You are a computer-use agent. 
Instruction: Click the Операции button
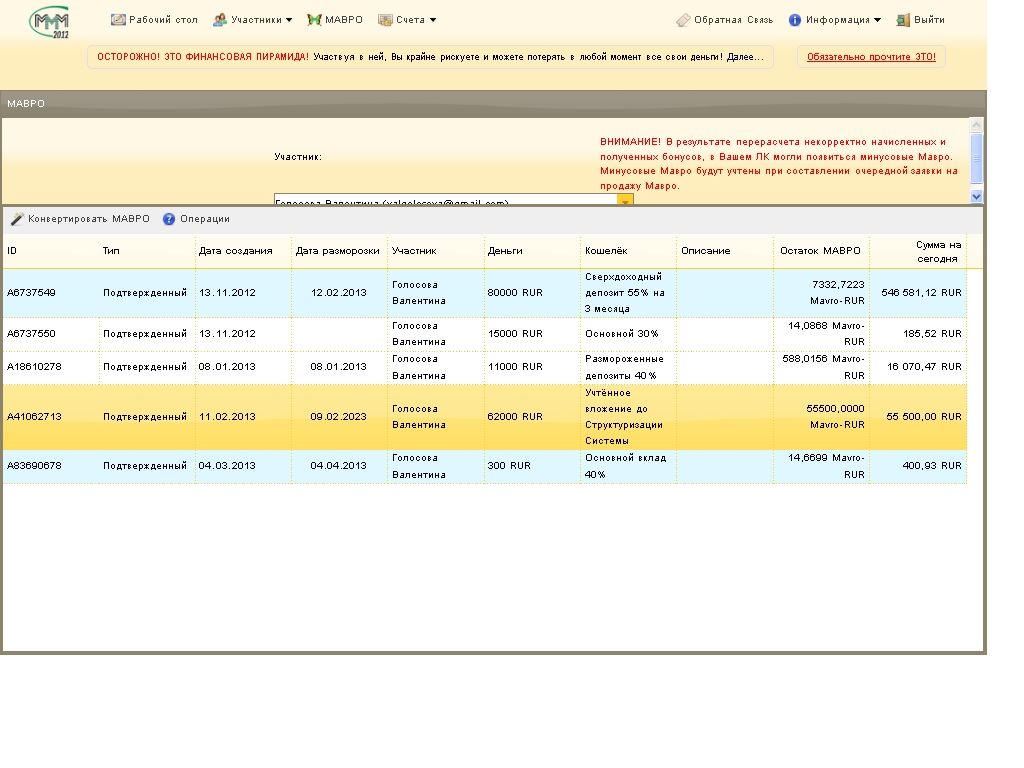pos(197,219)
